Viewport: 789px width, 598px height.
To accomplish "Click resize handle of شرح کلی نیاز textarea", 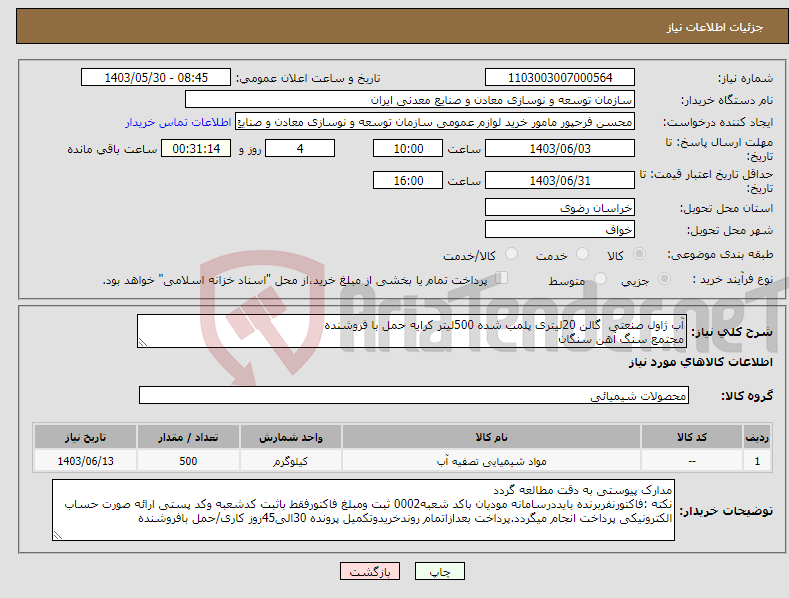I will [142, 343].
